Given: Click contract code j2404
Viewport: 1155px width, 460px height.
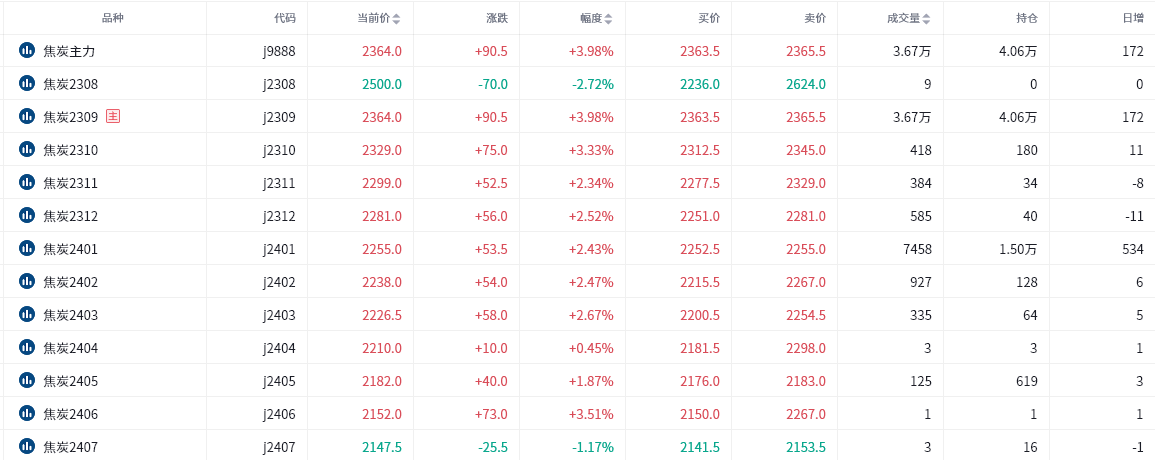Looking at the screenshot, I should pyautogui.click(x=279, y=348).
